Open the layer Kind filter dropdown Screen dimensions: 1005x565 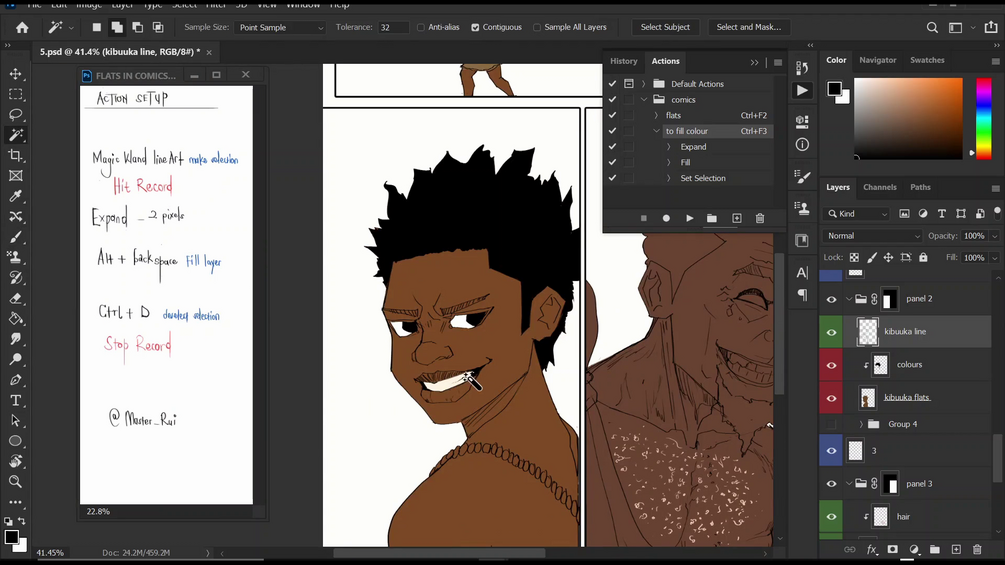coord(857,214)
